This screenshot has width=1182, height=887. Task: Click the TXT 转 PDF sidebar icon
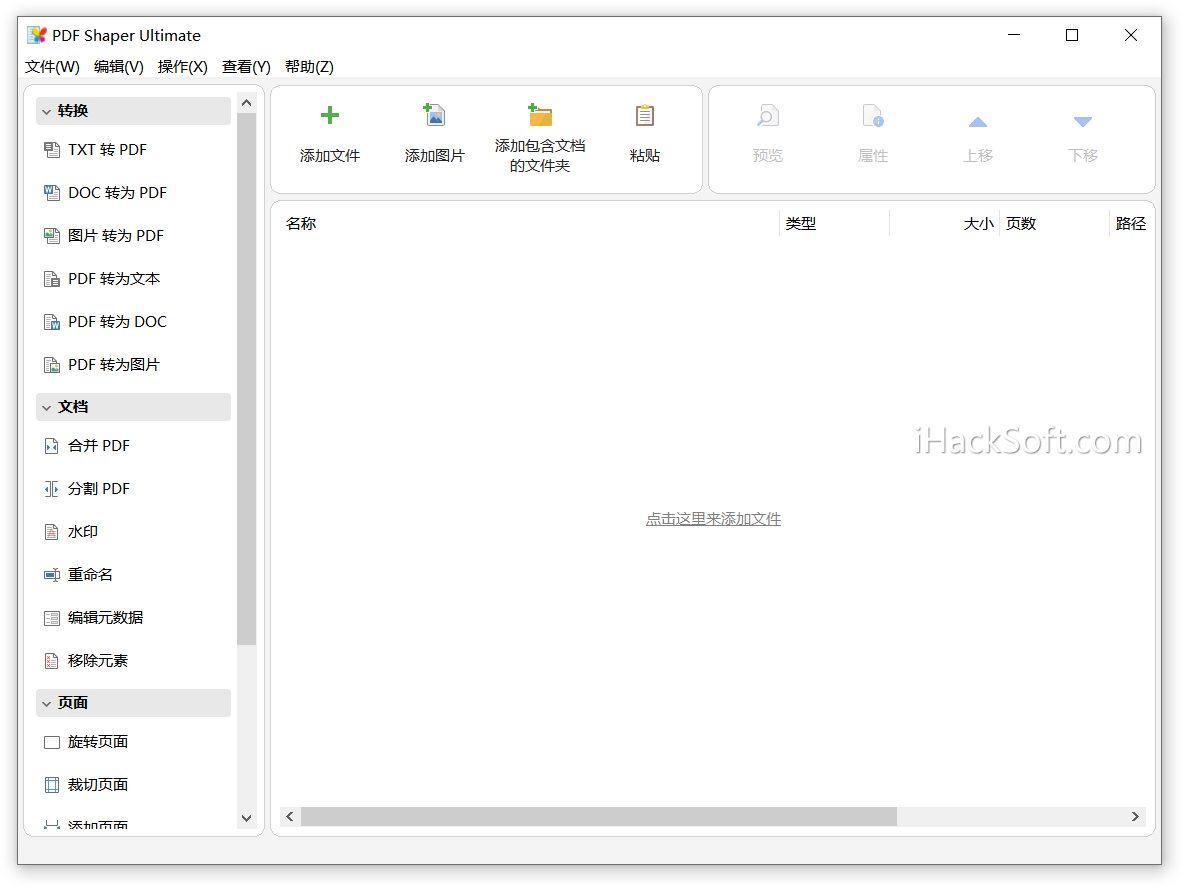pyautogui.click(x=52, y=150)
